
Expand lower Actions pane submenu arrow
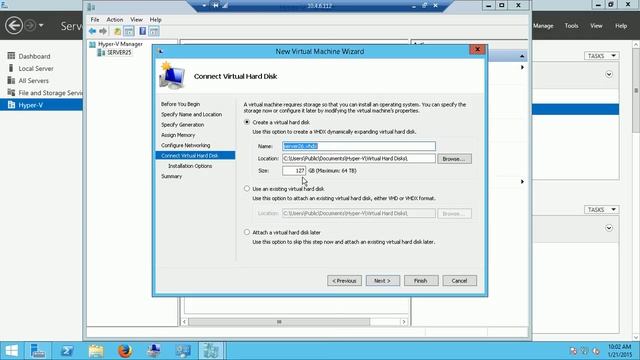tap(522, 182)
